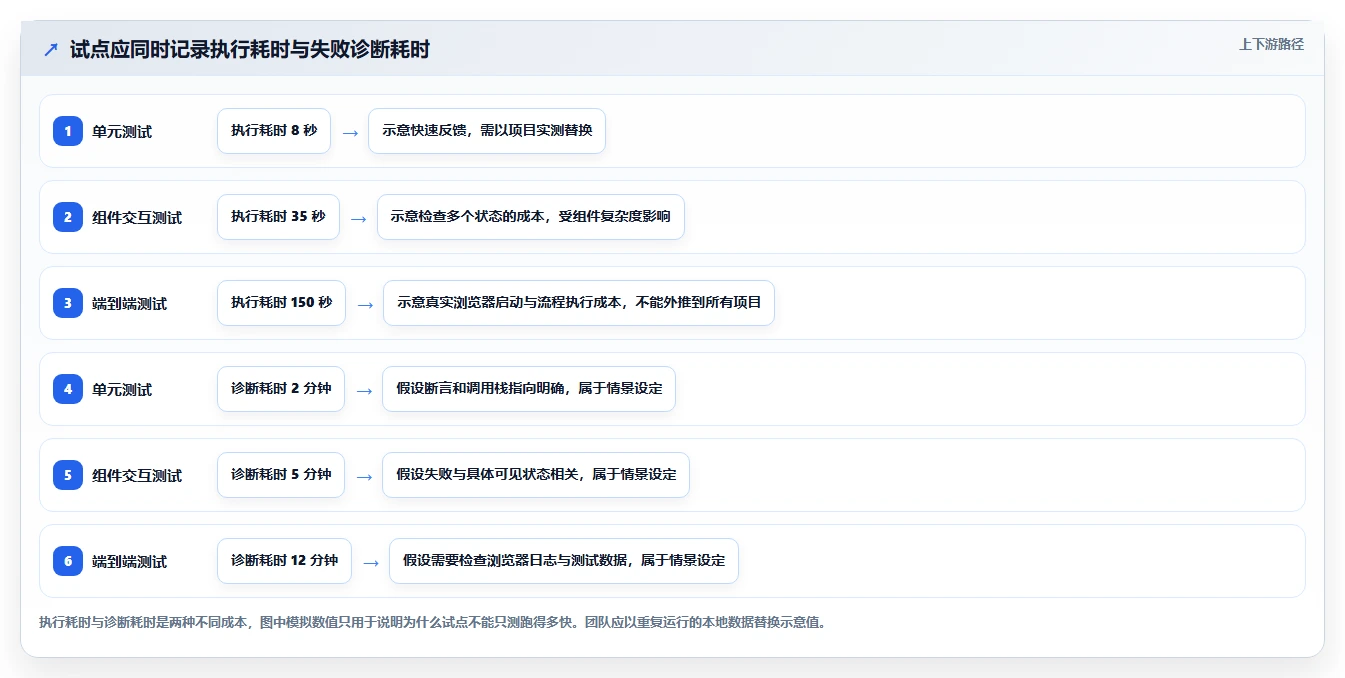Click number badge 2 beside 组件交互测试

pos(68,217)
